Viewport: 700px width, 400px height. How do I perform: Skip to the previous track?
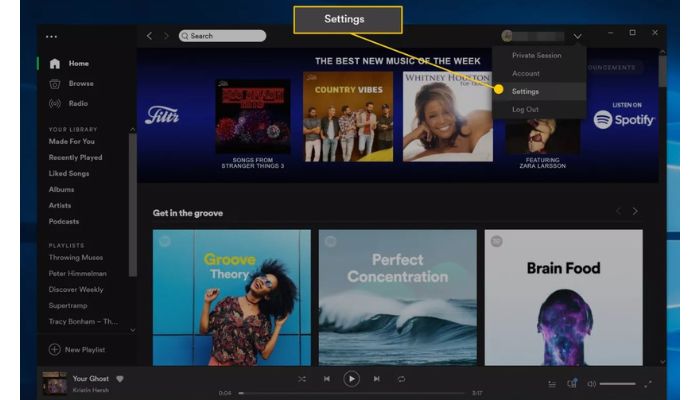point(327,379)
